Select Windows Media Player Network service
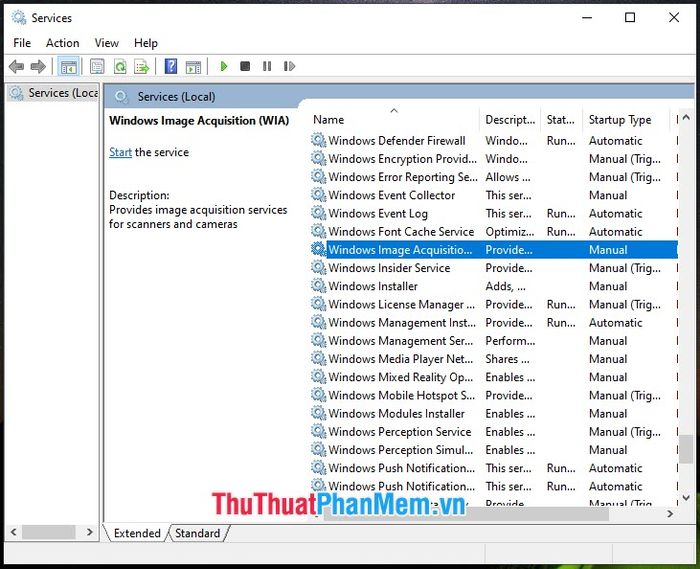The height and width of the screenshot is (569, 700). (493, 359)
